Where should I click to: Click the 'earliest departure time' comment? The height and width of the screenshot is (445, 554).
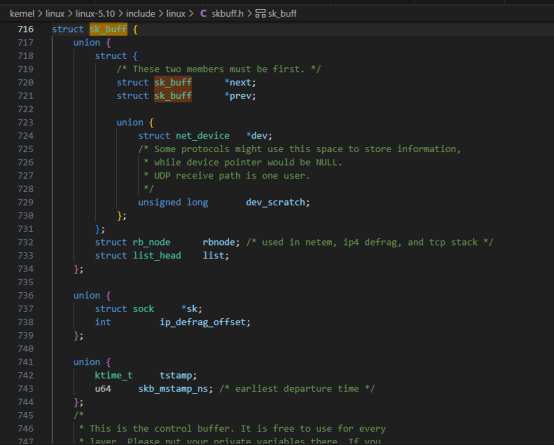[x=297, y=389]
